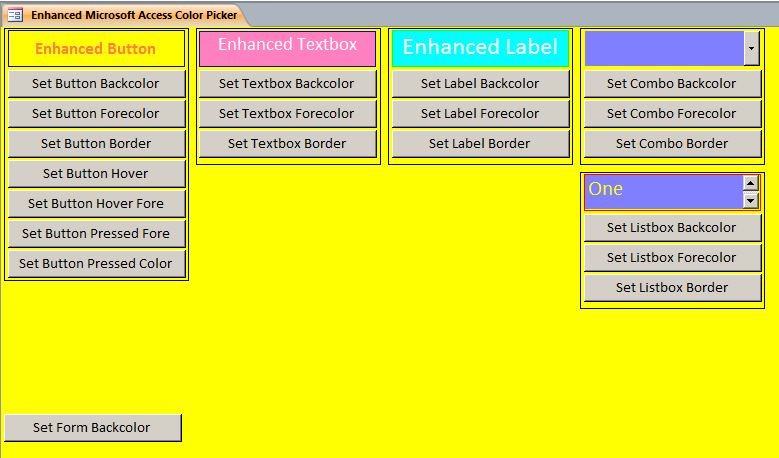Viewport: 779px width, 458px height.
Task: Select the 'One' item in the listbox
Action: (663, 189)
